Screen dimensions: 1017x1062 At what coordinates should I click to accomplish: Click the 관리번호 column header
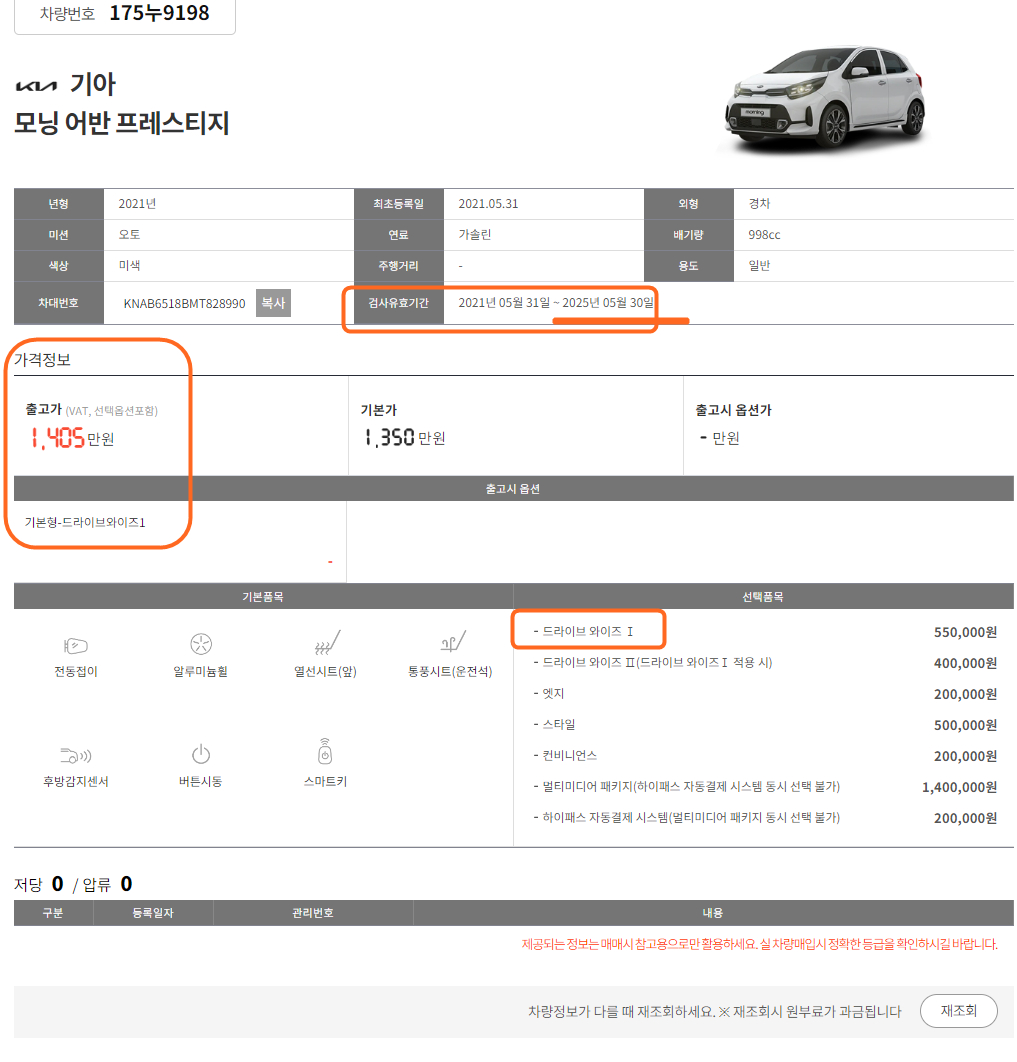tap(313, 913)
